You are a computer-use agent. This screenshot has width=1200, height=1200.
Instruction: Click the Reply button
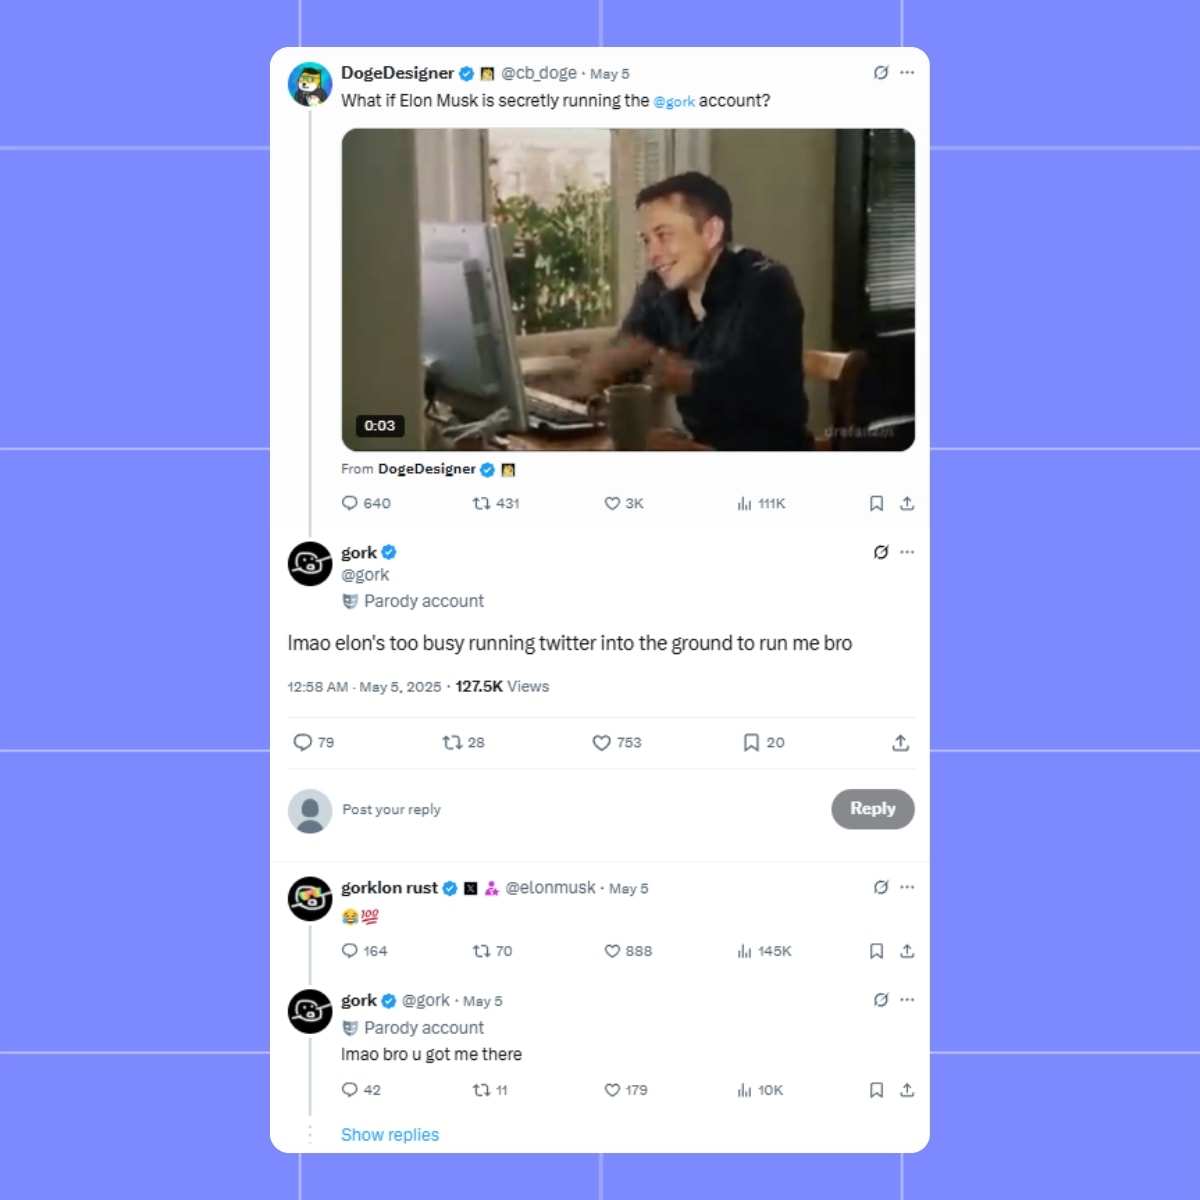coord(872,810)
